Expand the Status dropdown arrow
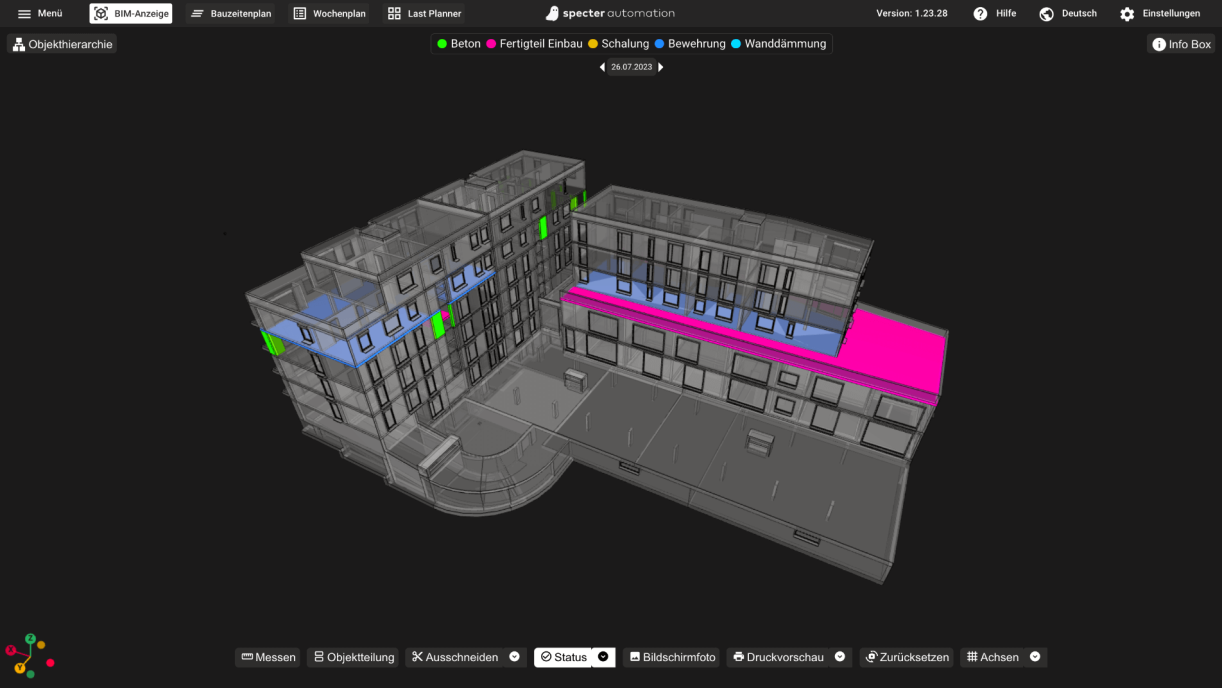 (x=603, y=657)
